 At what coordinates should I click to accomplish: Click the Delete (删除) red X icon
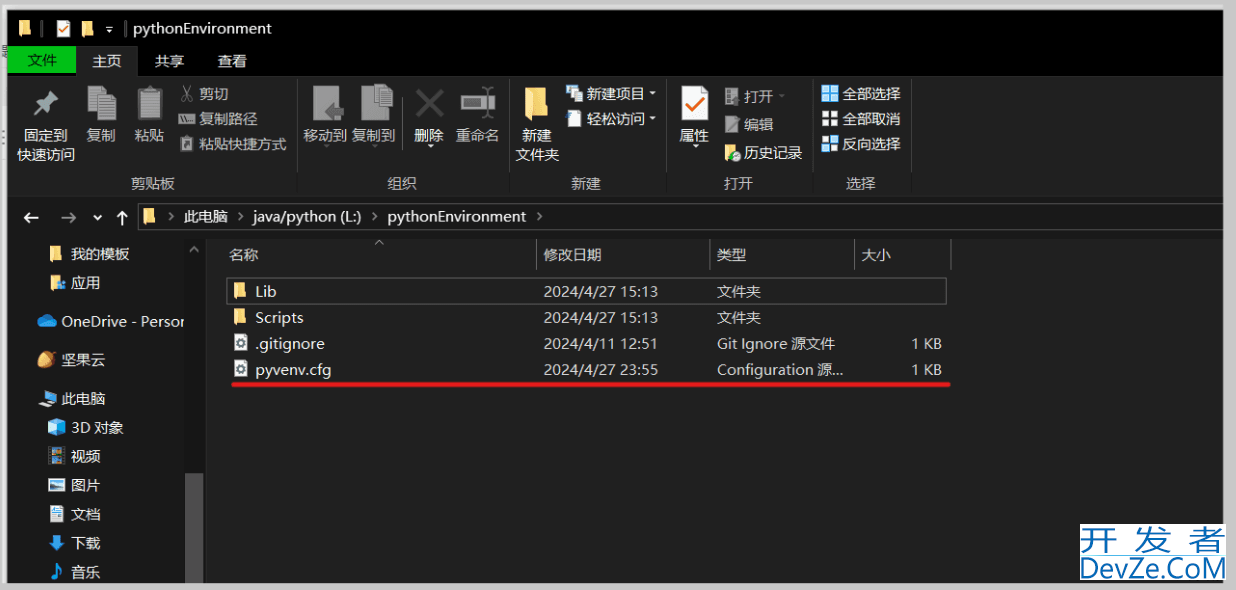429,103
